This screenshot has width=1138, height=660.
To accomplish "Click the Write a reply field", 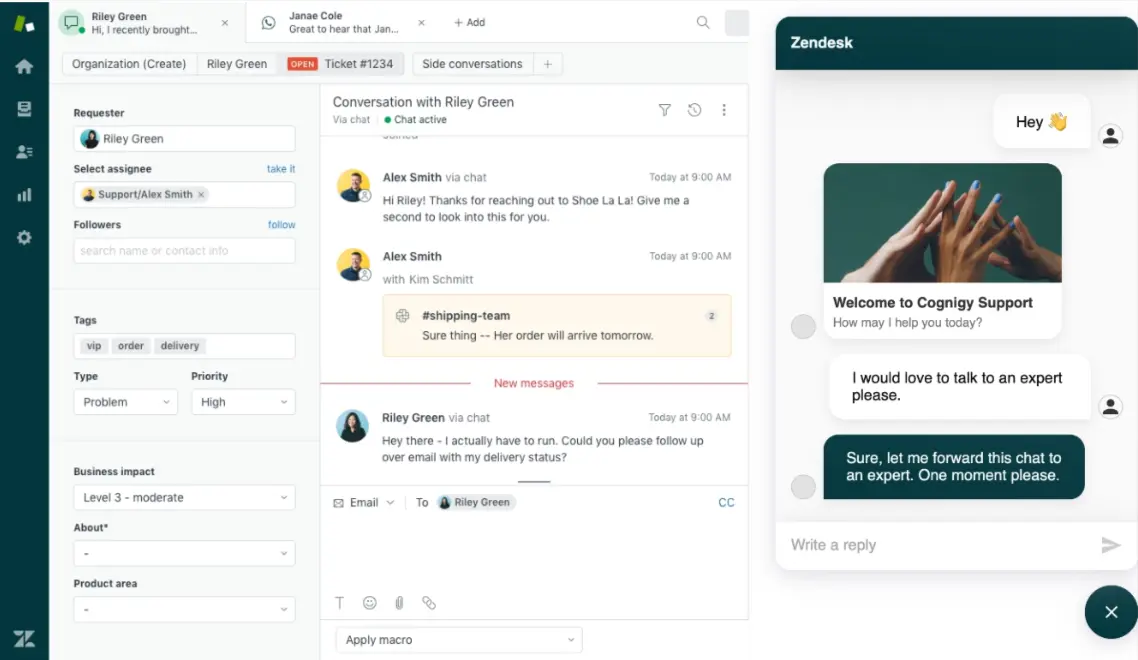I will click(x=935, y=545).
